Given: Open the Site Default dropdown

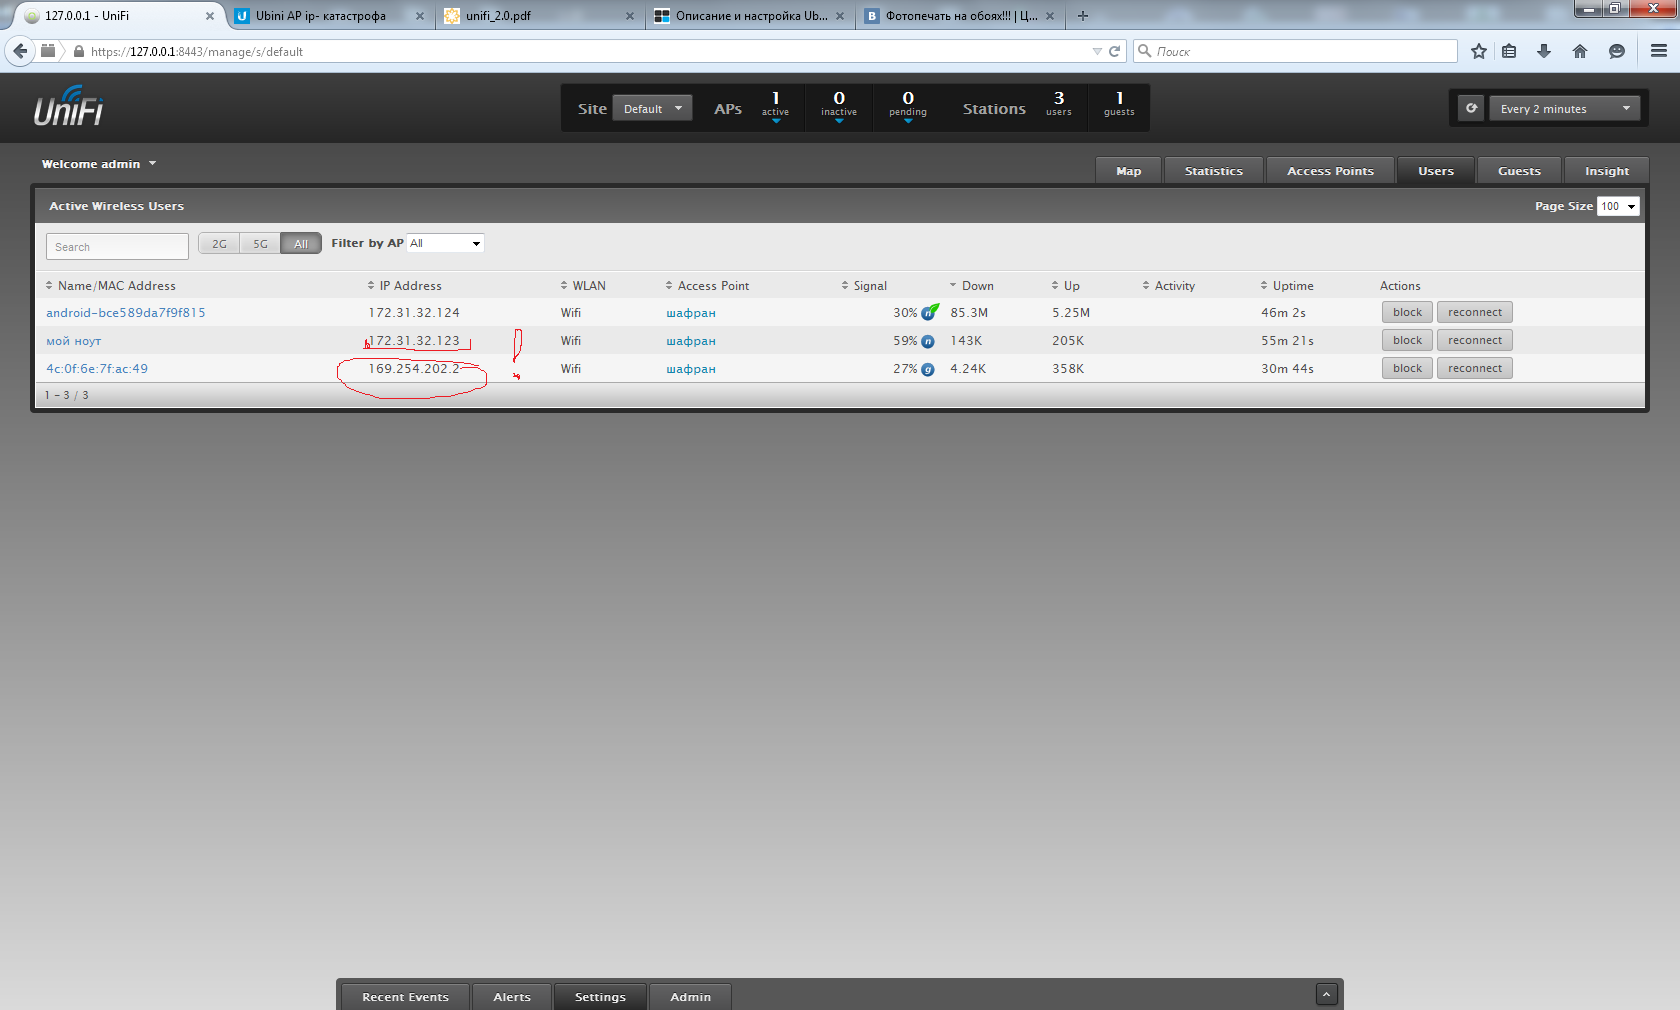Looking at the screenshot, I should (x=652, y=109).
